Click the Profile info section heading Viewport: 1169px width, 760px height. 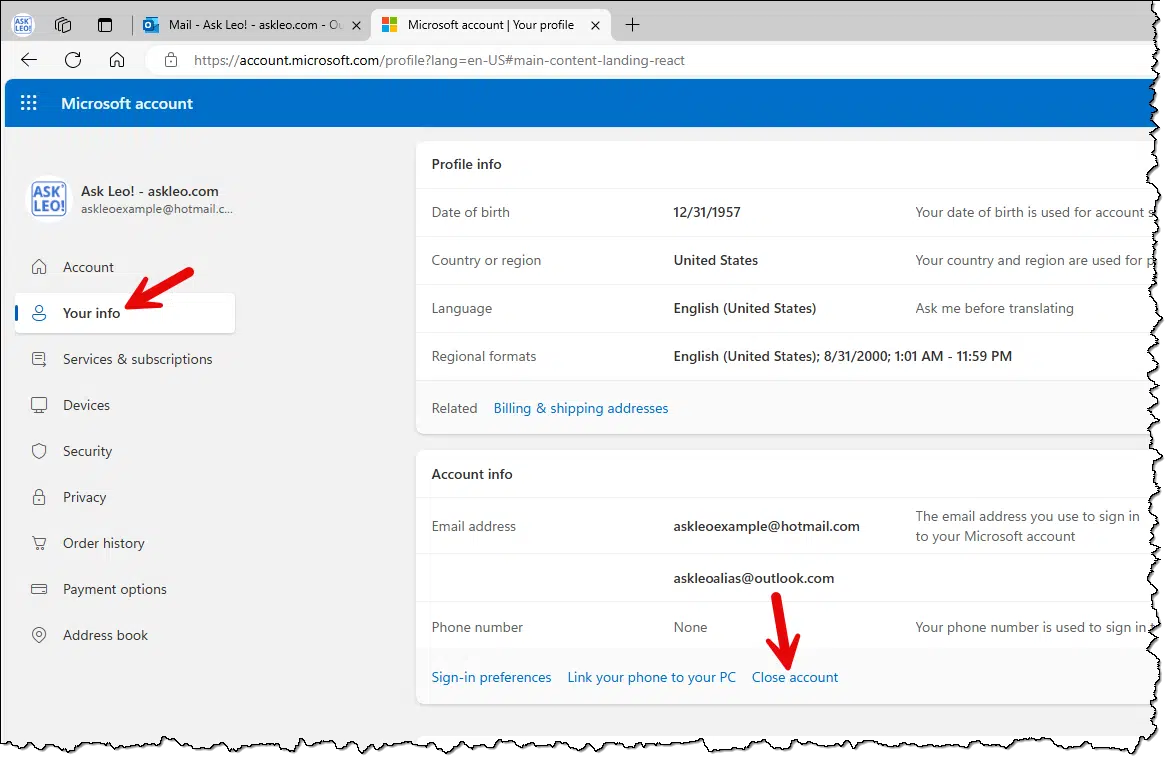(x=467, y=165)
